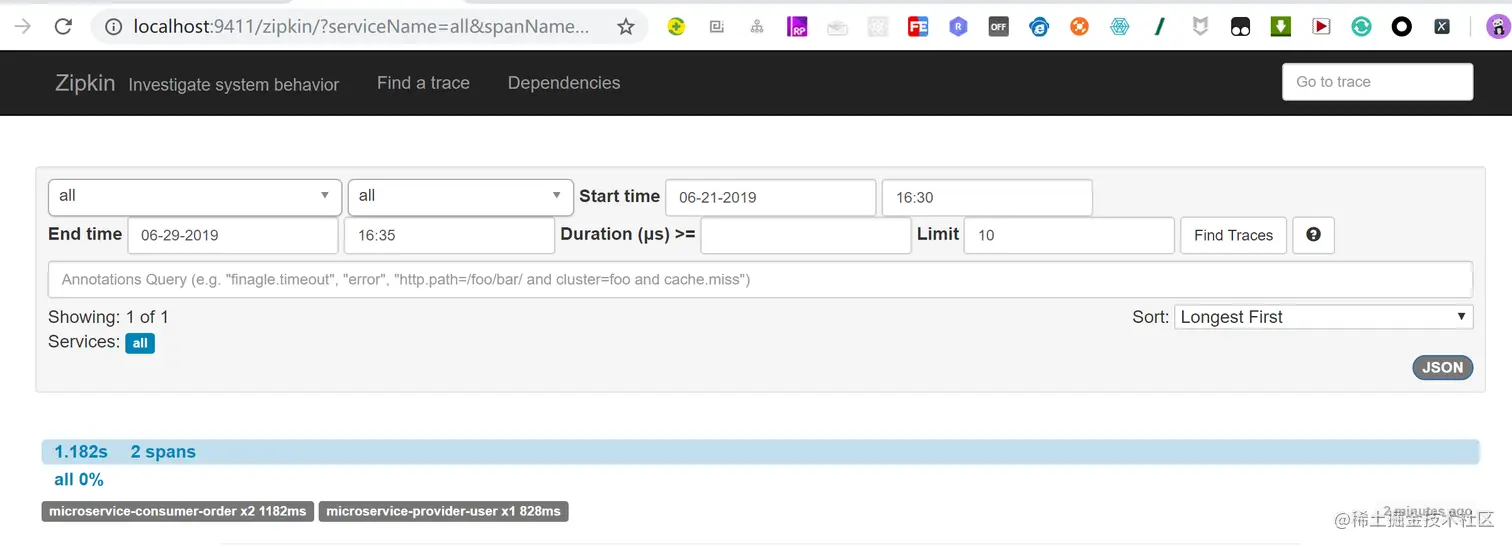This screenshot has width=1512, height=547.
Task: Click the green download arrow extension
Action: point(1281,27)
